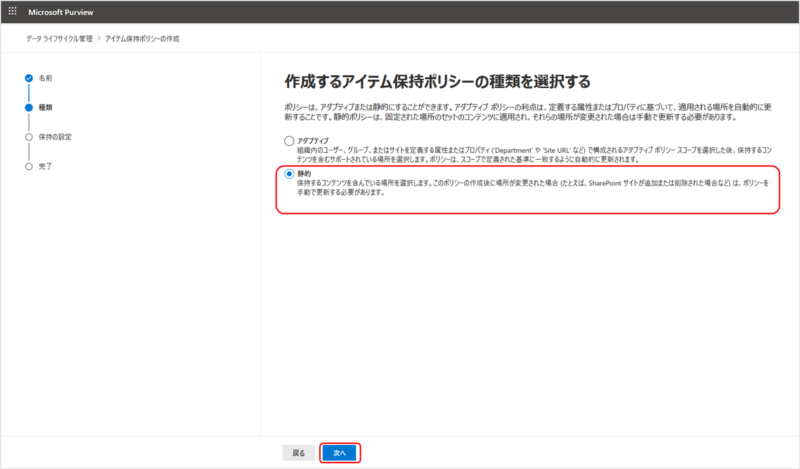The height and width of the screenshot is (469, 800).
Task: Go to データ ライフサイクル管理 breadcrumb
Action: [59, 38]
